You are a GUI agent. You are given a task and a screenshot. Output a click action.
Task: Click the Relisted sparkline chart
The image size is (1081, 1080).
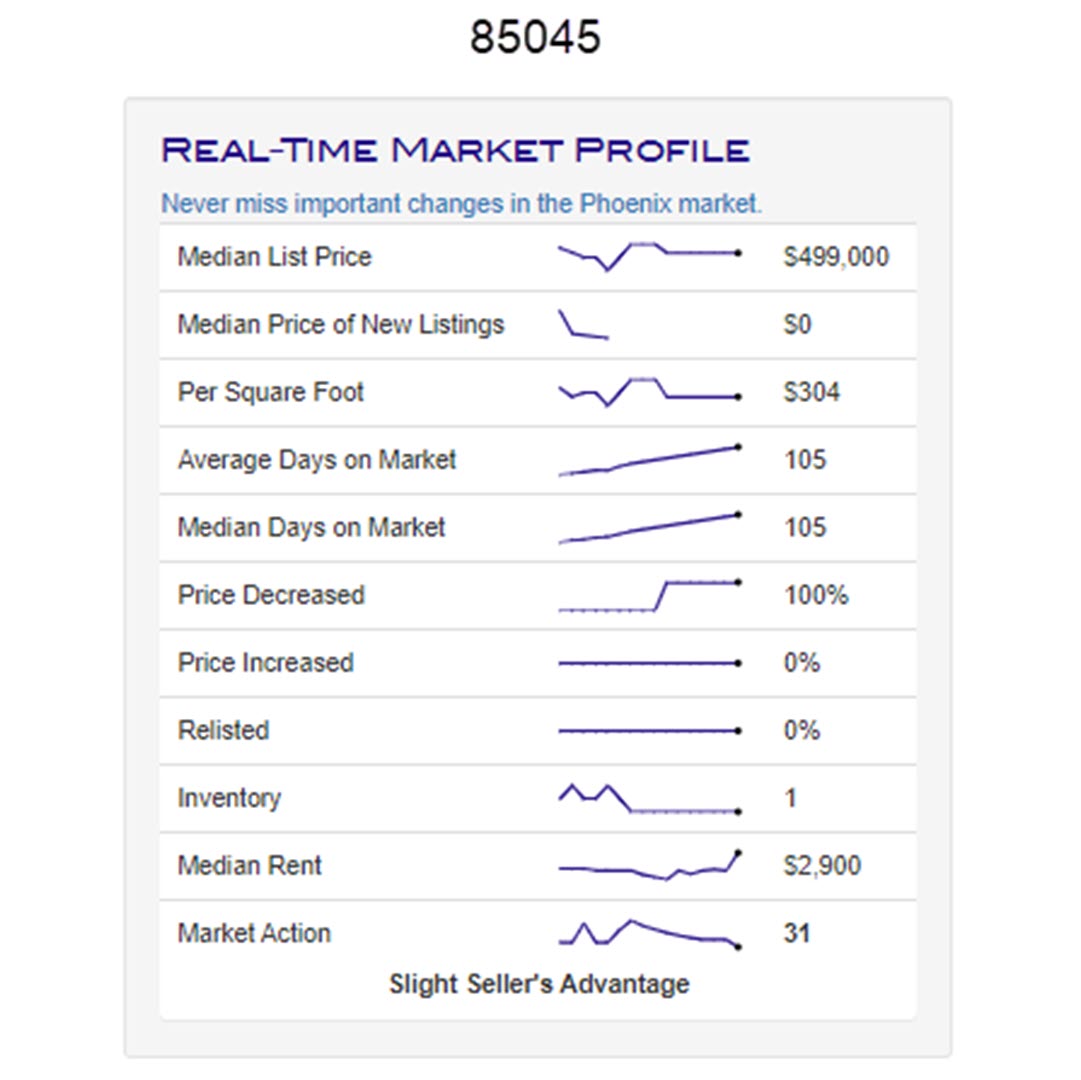coord(648,731)
